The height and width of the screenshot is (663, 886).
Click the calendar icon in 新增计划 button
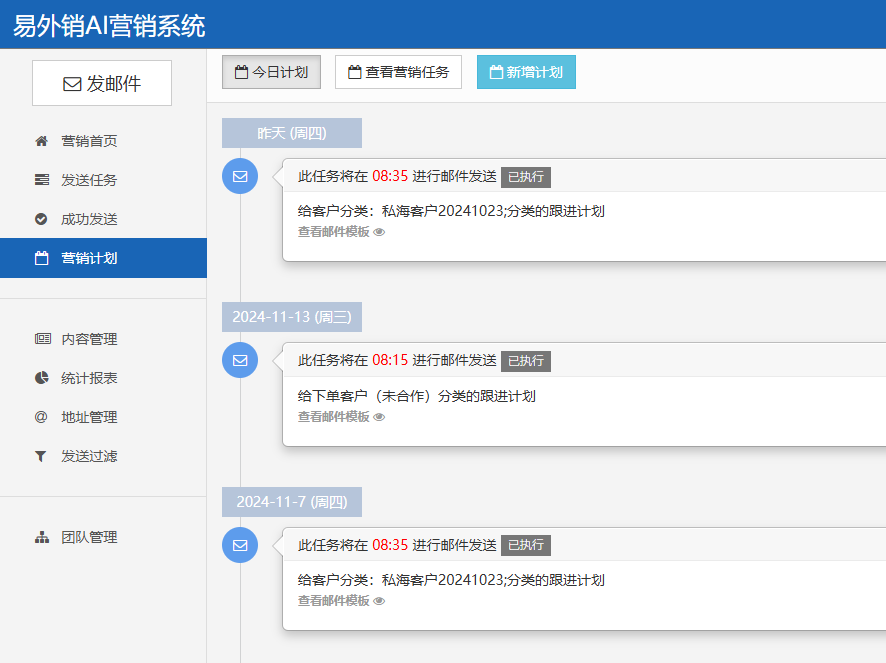[x=496, y=72]
